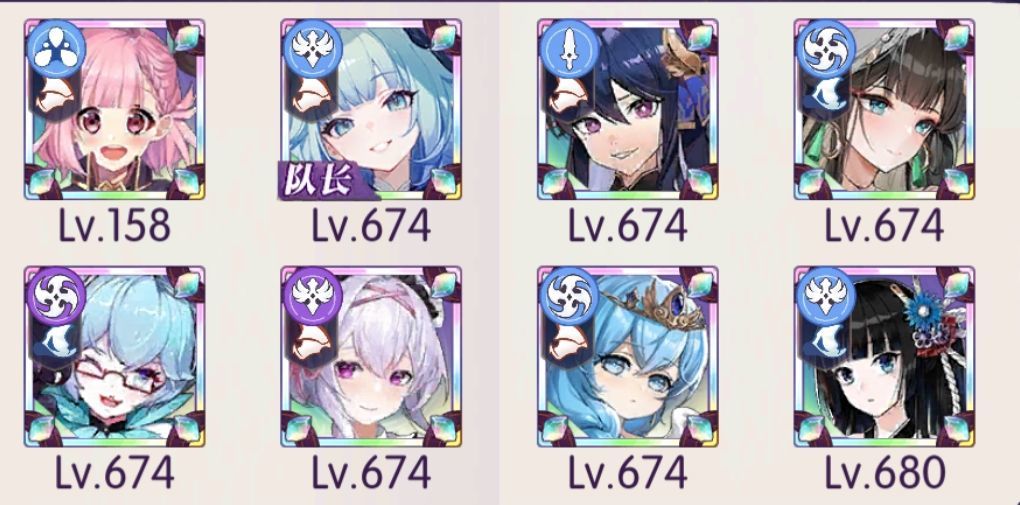
Task: Click the blue pinwheel icon on crowned girl
Action: (569, 297)
